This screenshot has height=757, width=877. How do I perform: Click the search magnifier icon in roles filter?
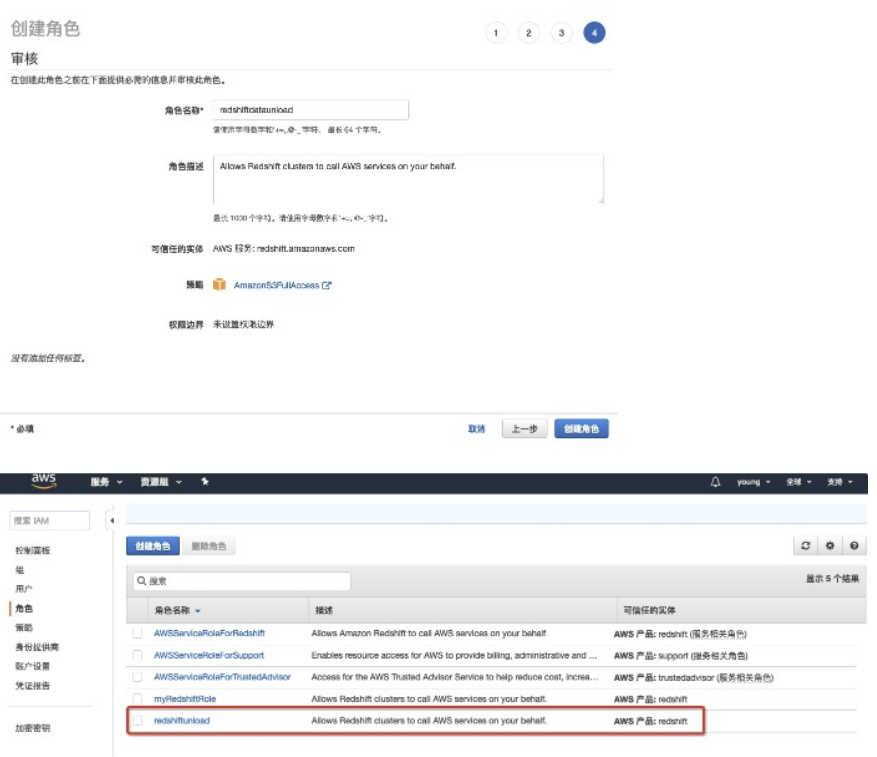pos(142,581)
